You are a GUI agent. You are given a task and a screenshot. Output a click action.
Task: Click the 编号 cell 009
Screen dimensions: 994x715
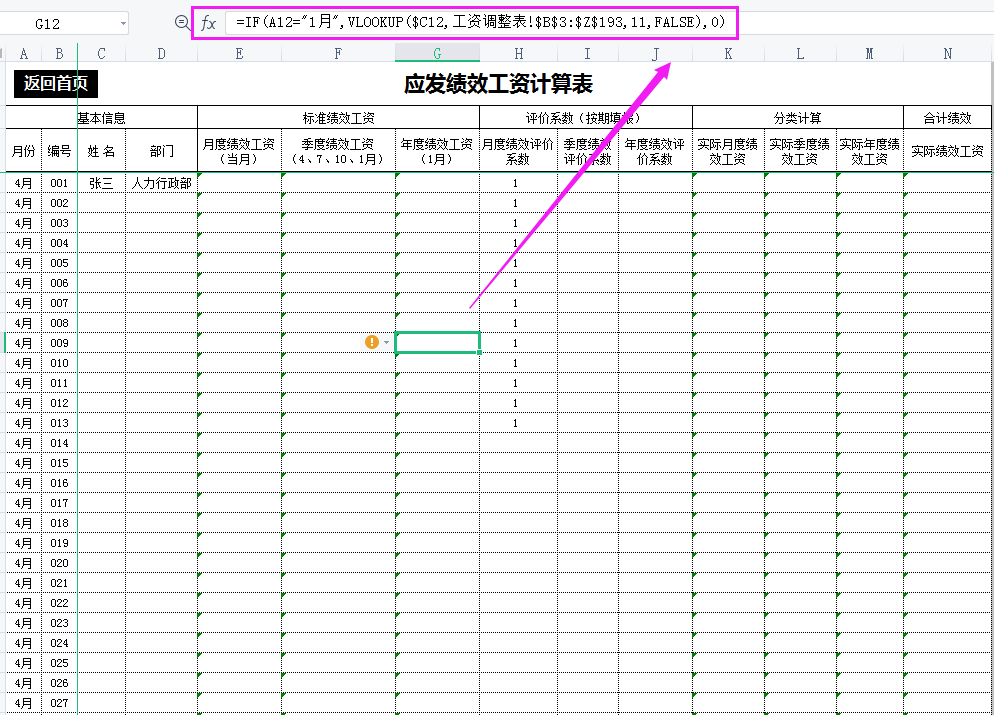pos(59,343)
